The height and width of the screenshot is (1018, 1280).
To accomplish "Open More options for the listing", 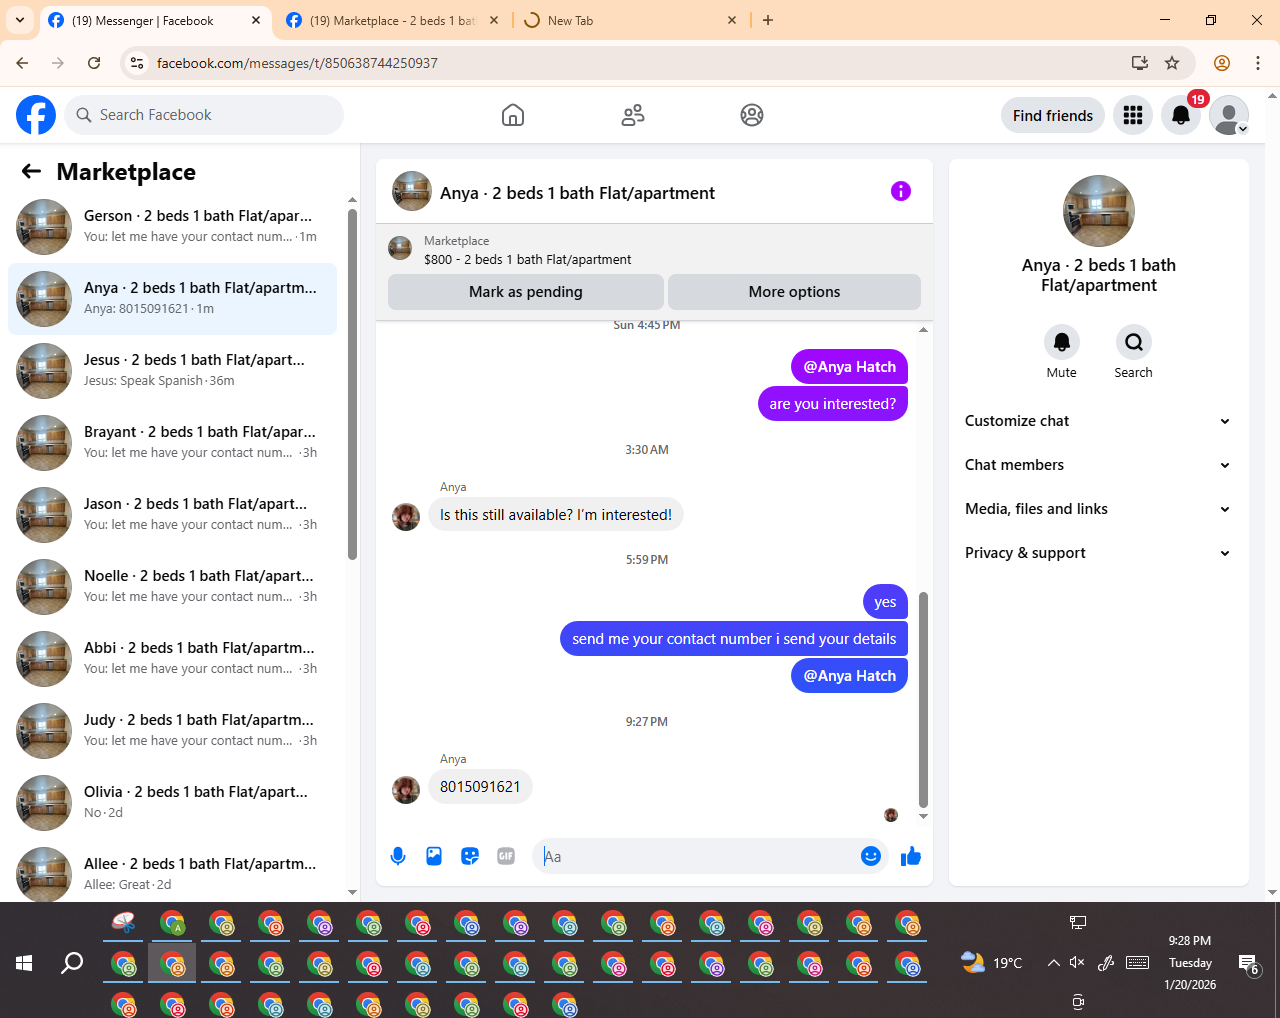I will point(794,292).
